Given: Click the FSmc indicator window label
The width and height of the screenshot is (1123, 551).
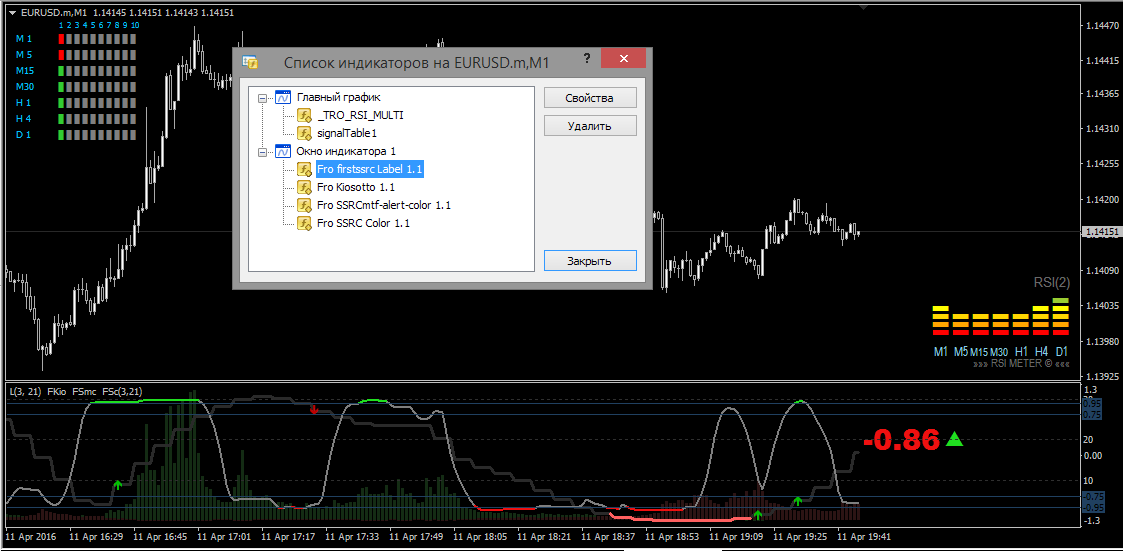Looking at the screenshot, I should [x=85, y=392].
